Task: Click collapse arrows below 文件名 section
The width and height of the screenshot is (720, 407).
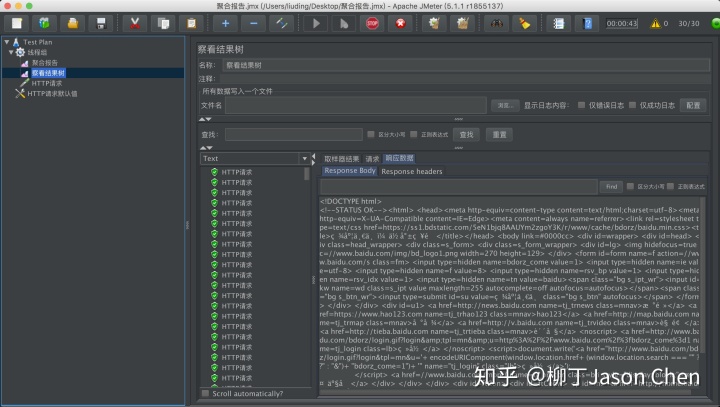Action: coord(205,119)
